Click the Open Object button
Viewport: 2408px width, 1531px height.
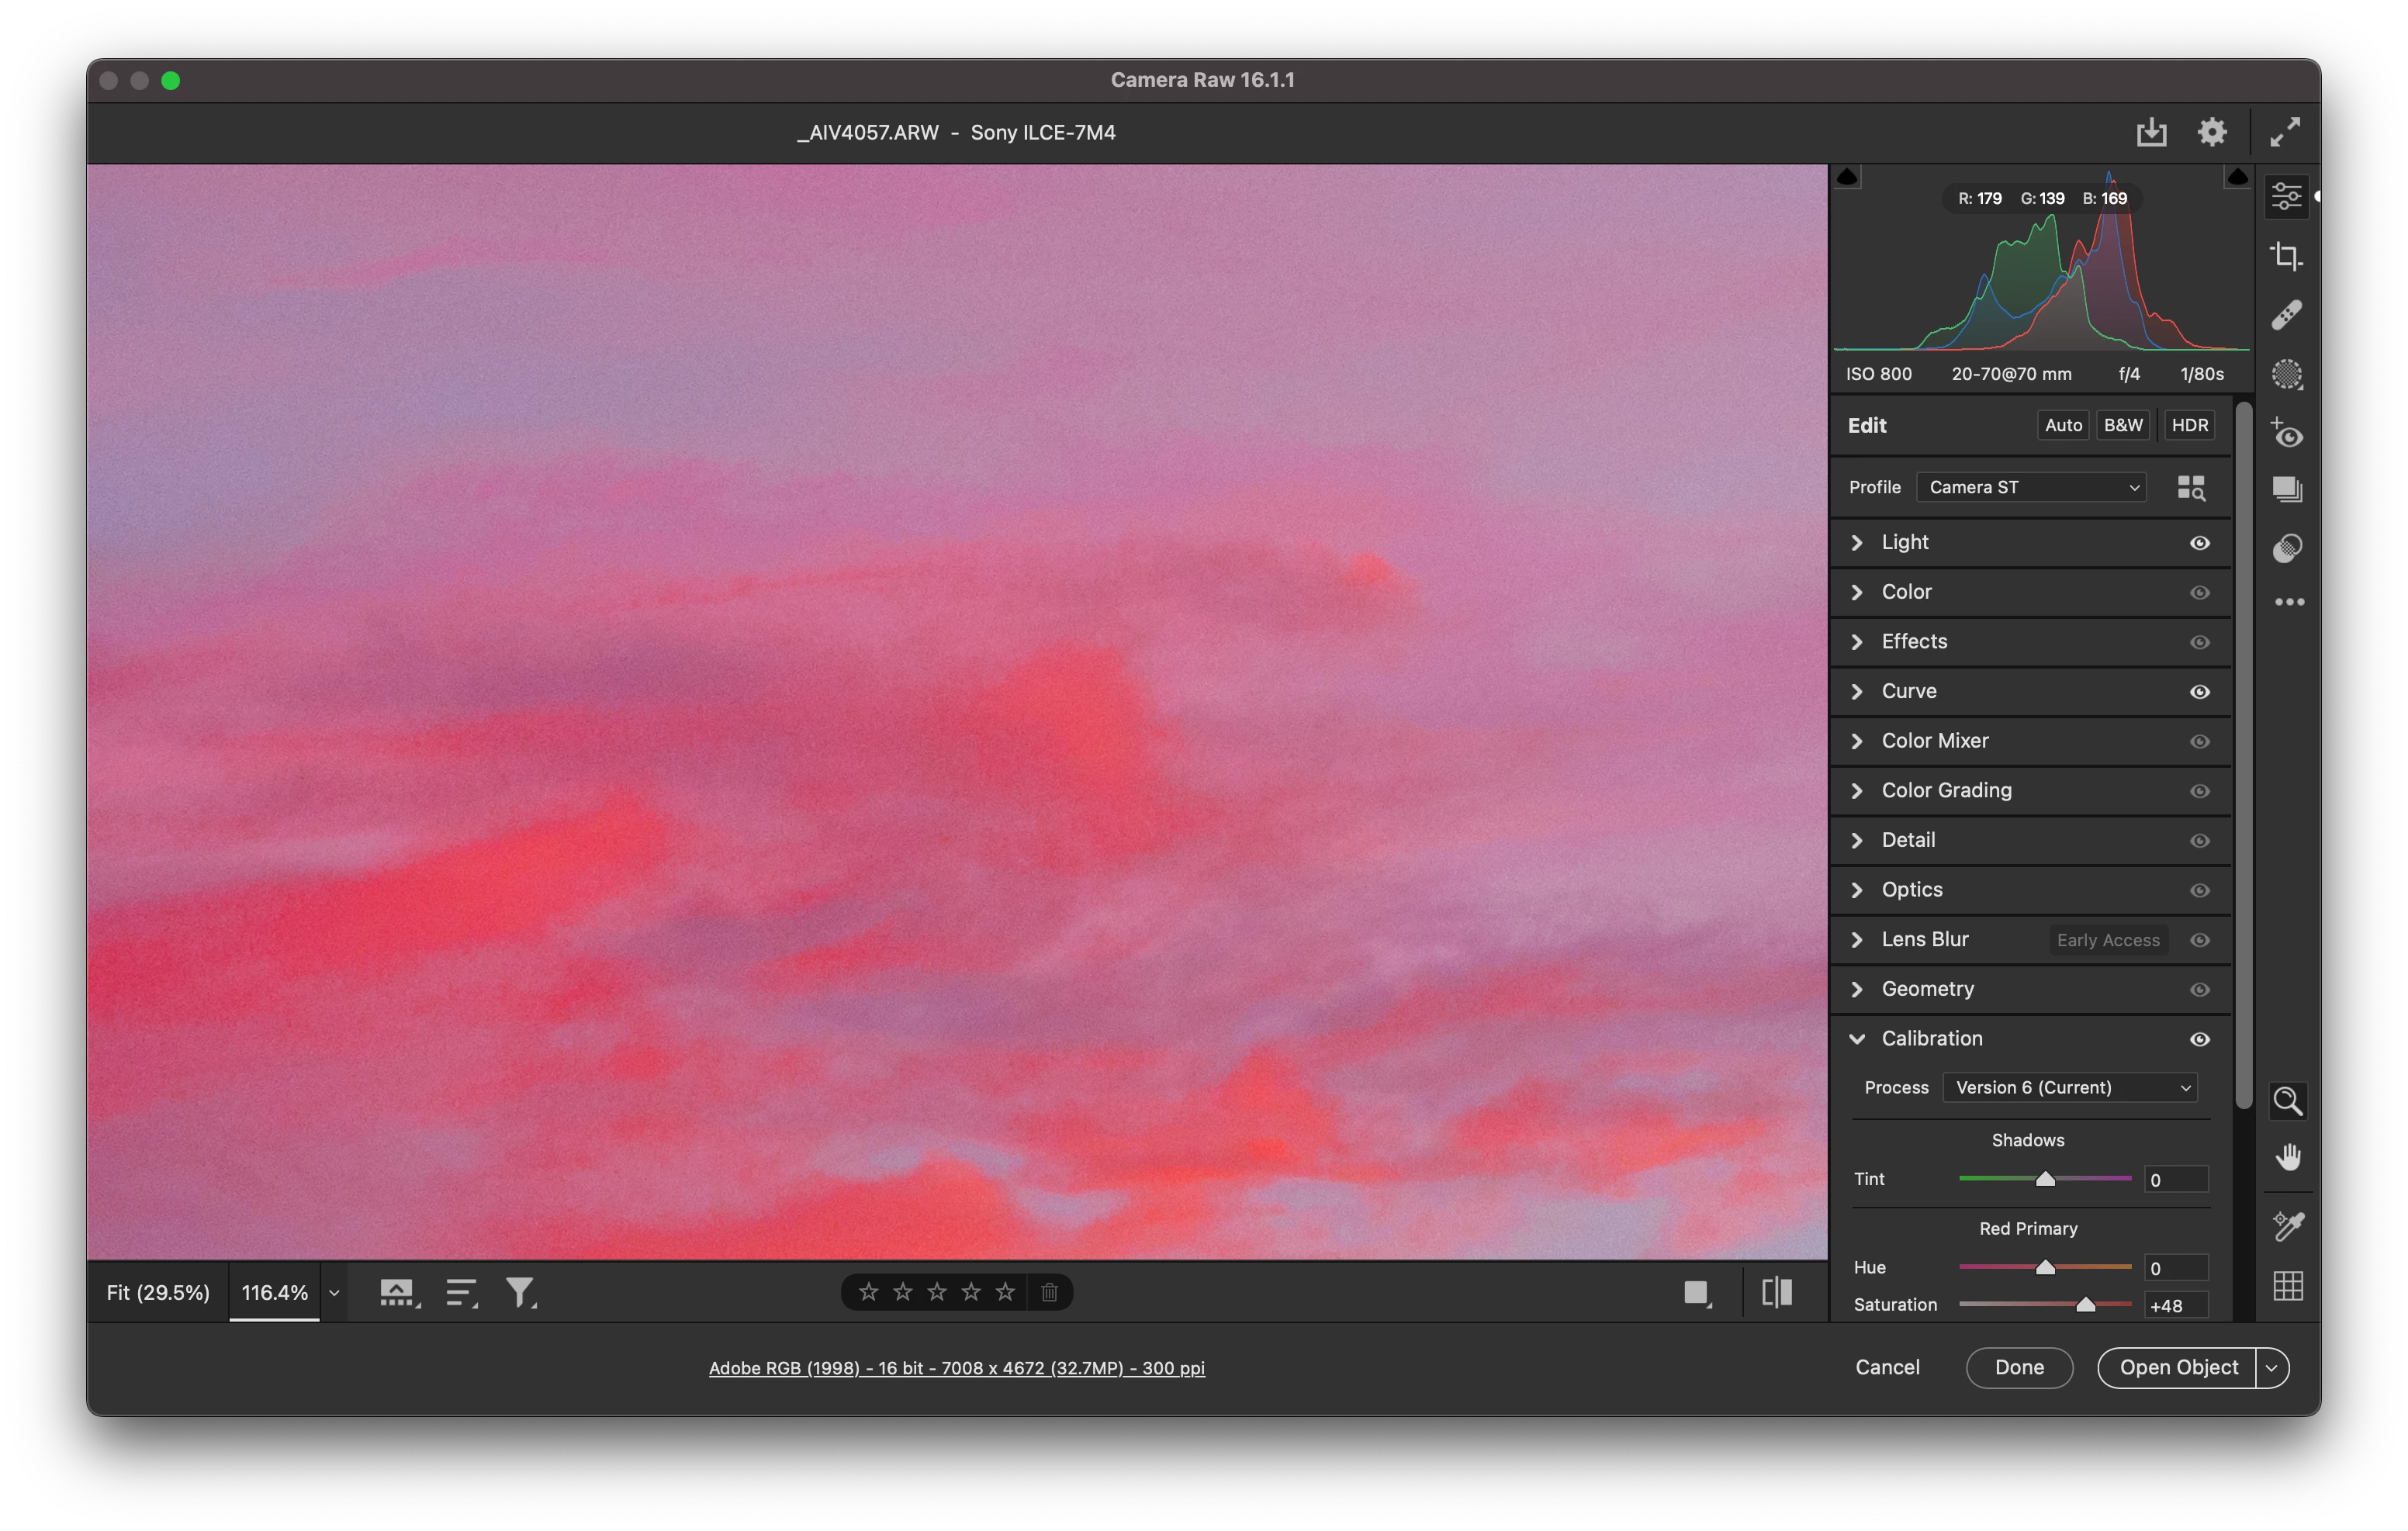point(2177,1367)
